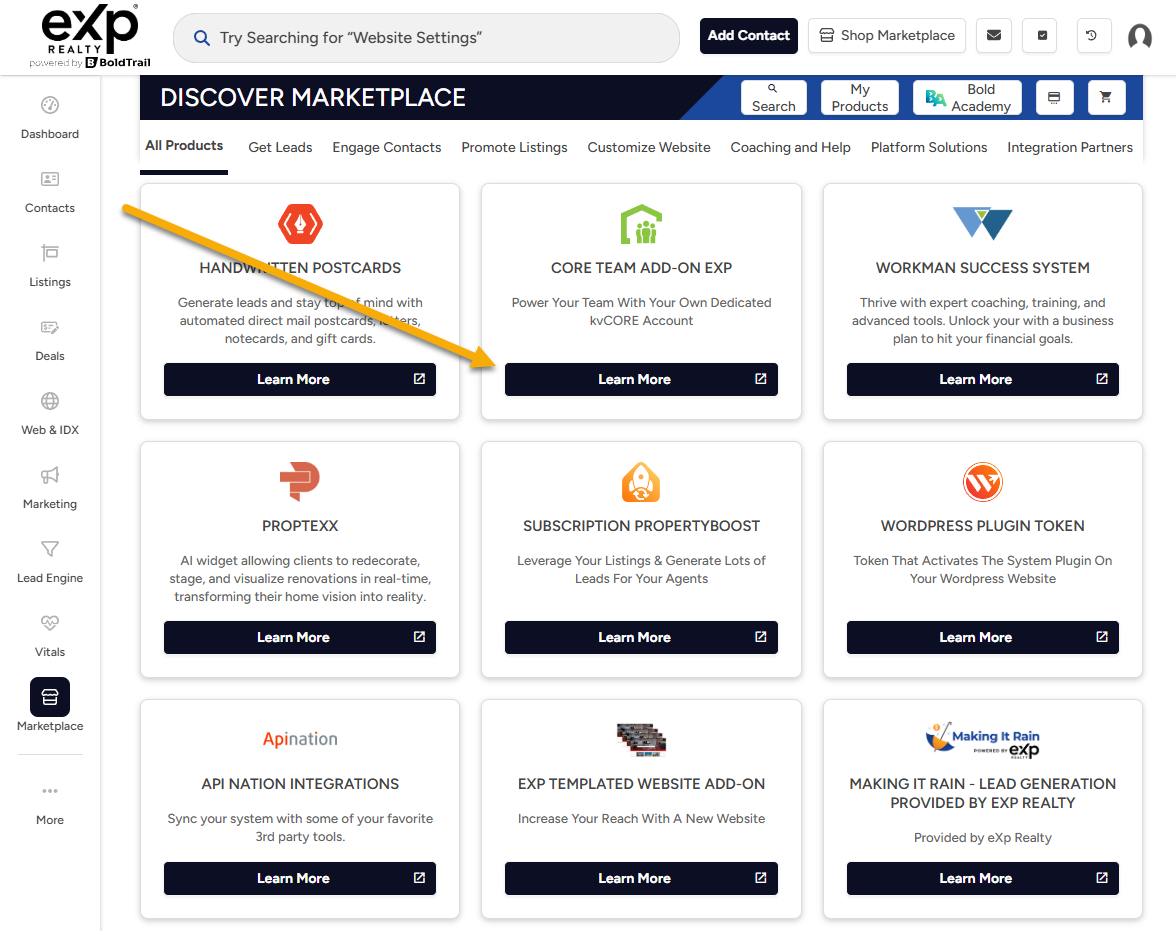
Task: Click the DISCOVER MARKETPLACE heading
Action: tap(313, 98)
